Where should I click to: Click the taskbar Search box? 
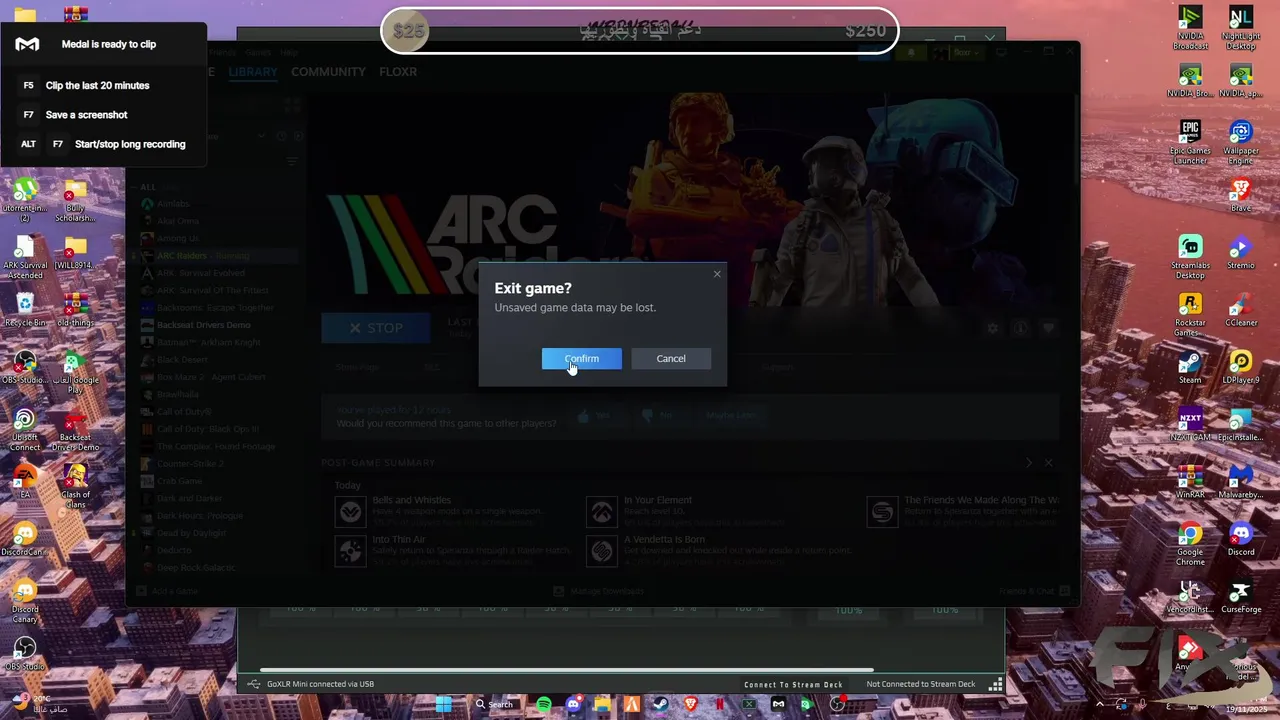click(496, 704)
